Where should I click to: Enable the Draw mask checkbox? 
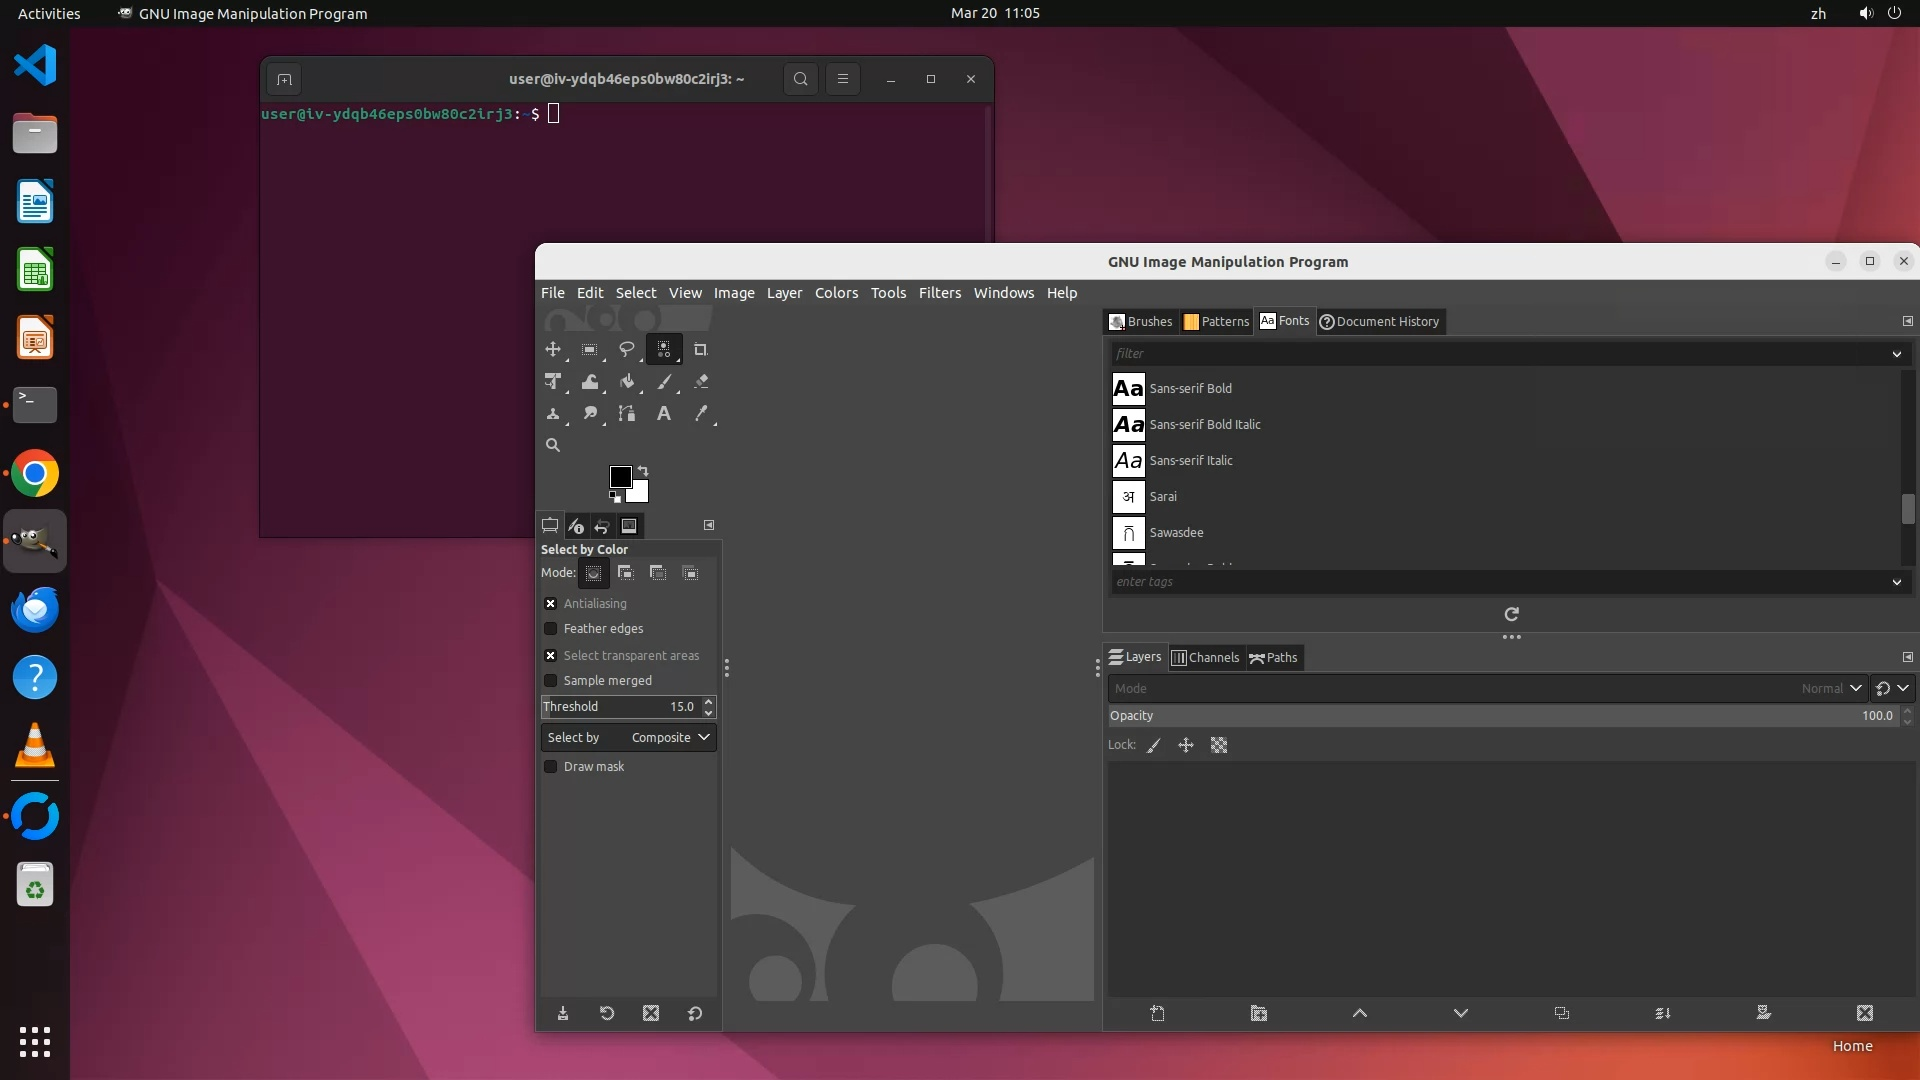tap(550, 766)
